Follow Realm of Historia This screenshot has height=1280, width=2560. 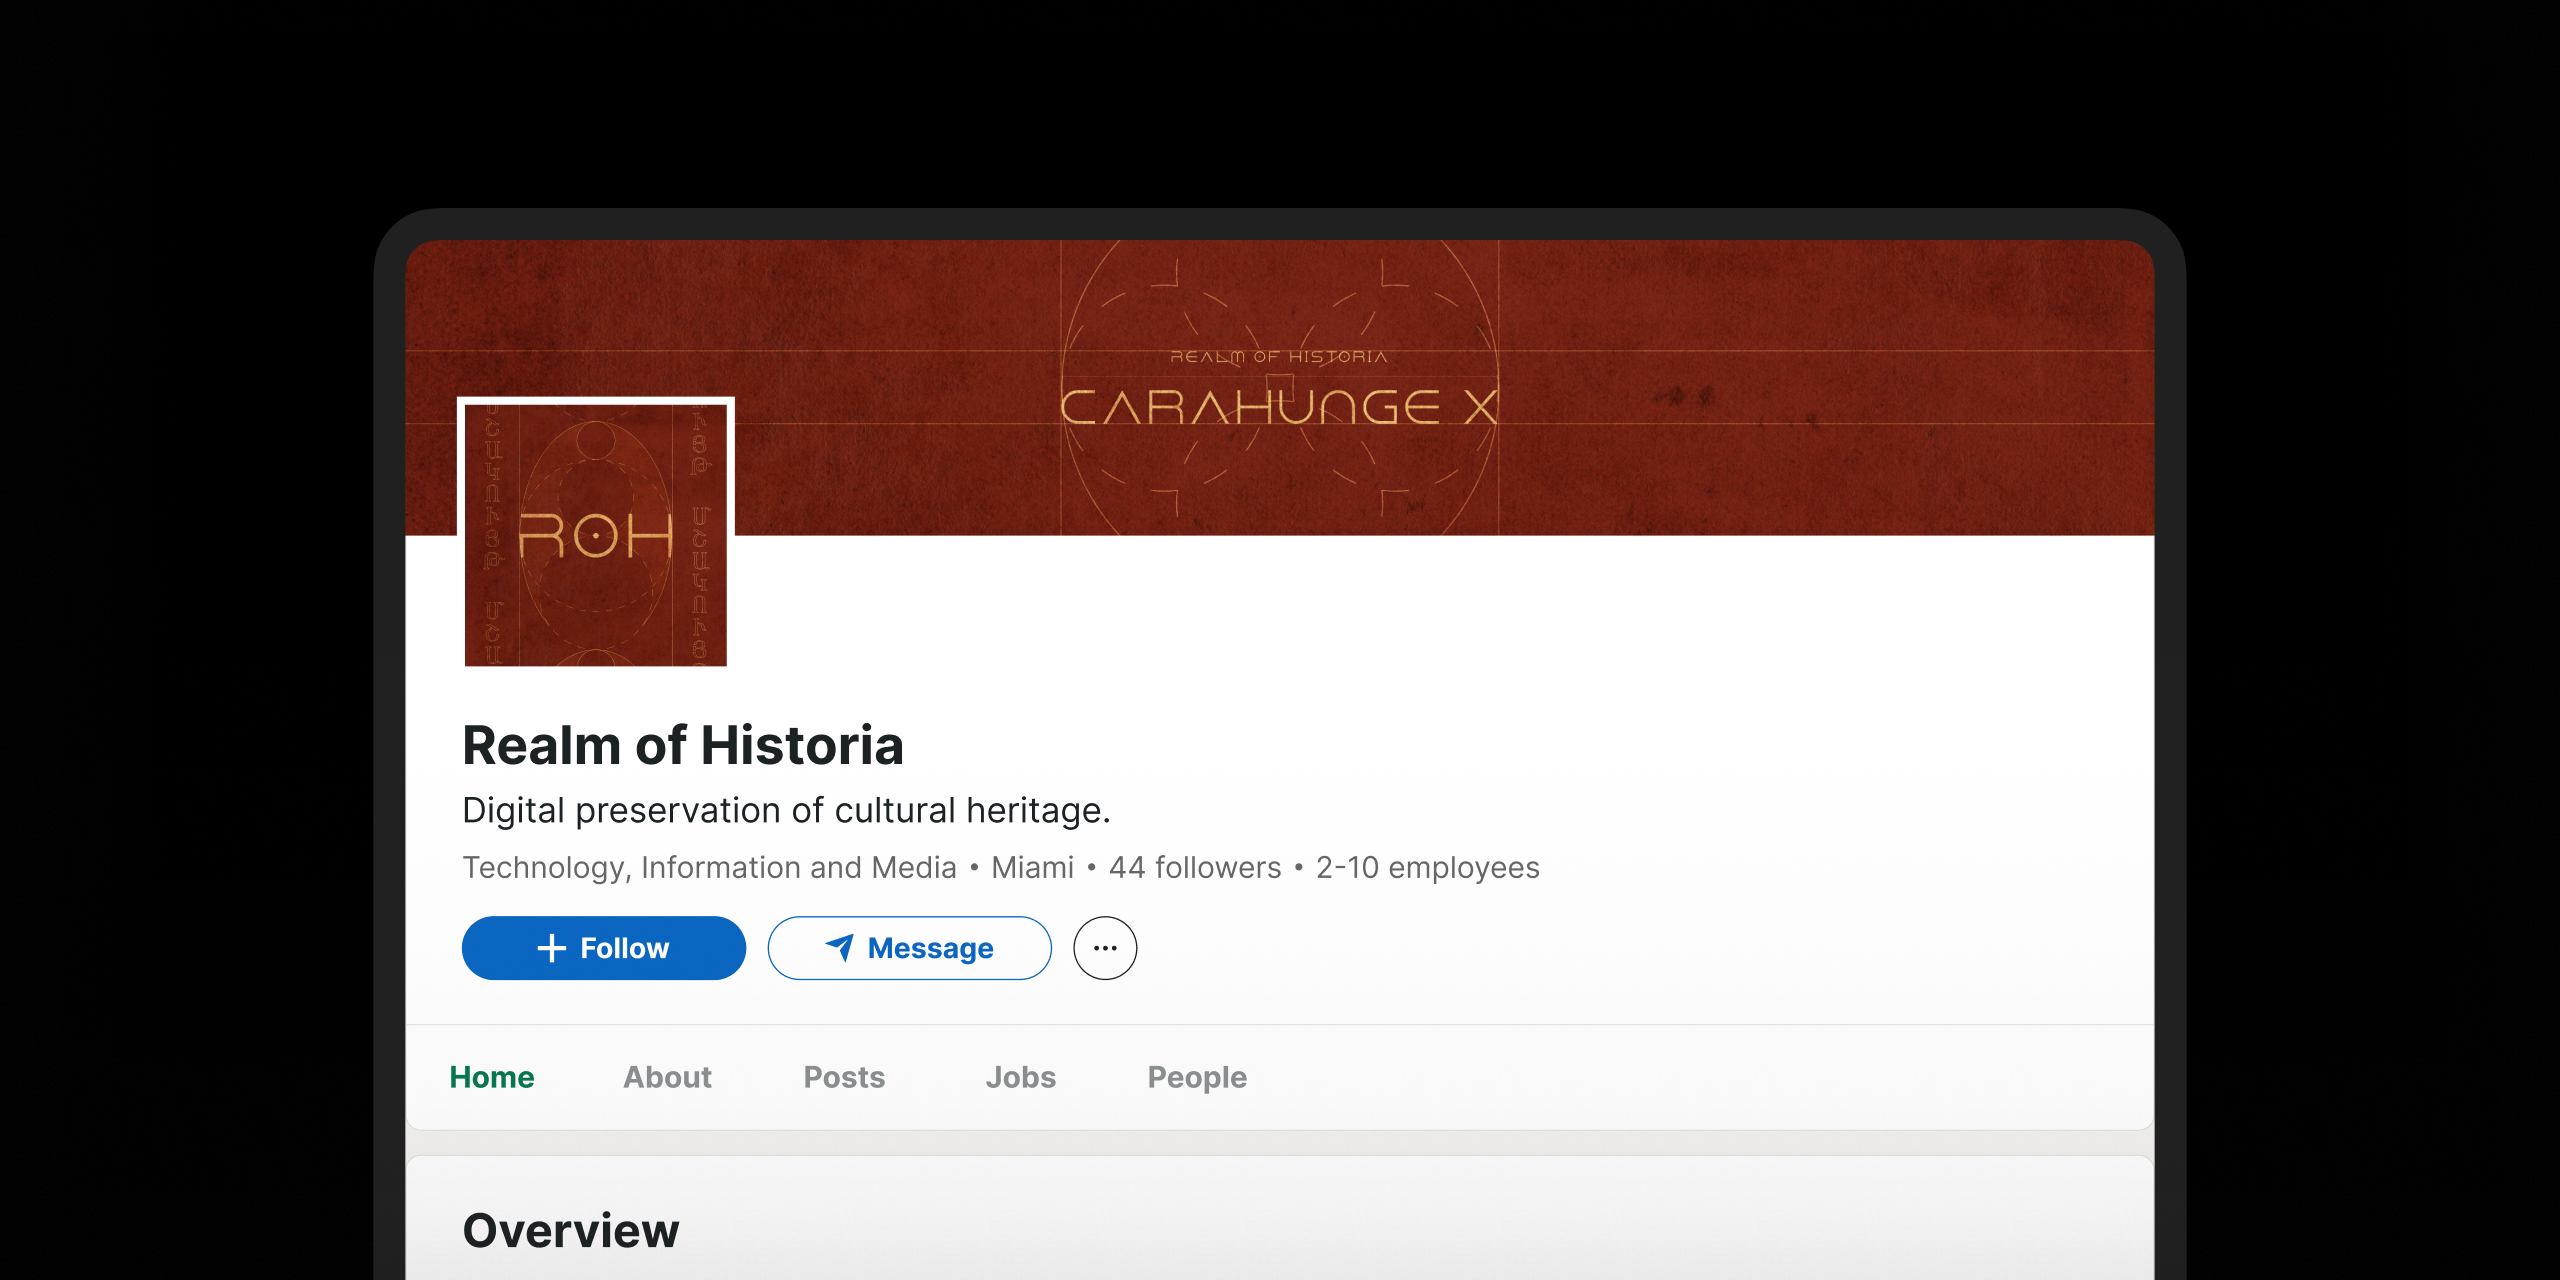click(x=603, y=948)
